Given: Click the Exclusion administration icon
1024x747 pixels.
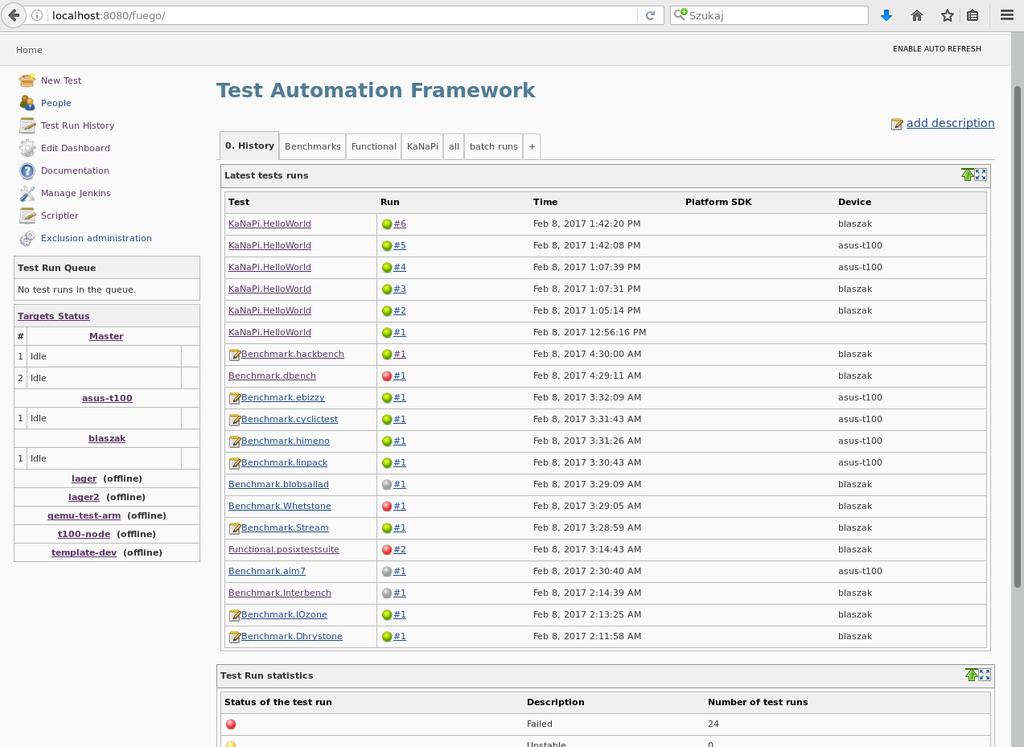Looking at the screenshot, I should [x=27, y=238].
